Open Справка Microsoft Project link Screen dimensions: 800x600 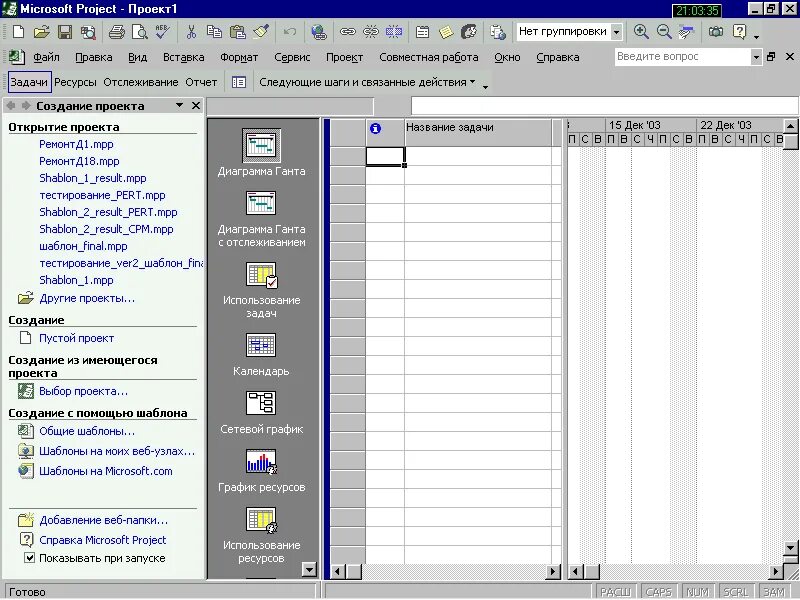tap(103, 540)
